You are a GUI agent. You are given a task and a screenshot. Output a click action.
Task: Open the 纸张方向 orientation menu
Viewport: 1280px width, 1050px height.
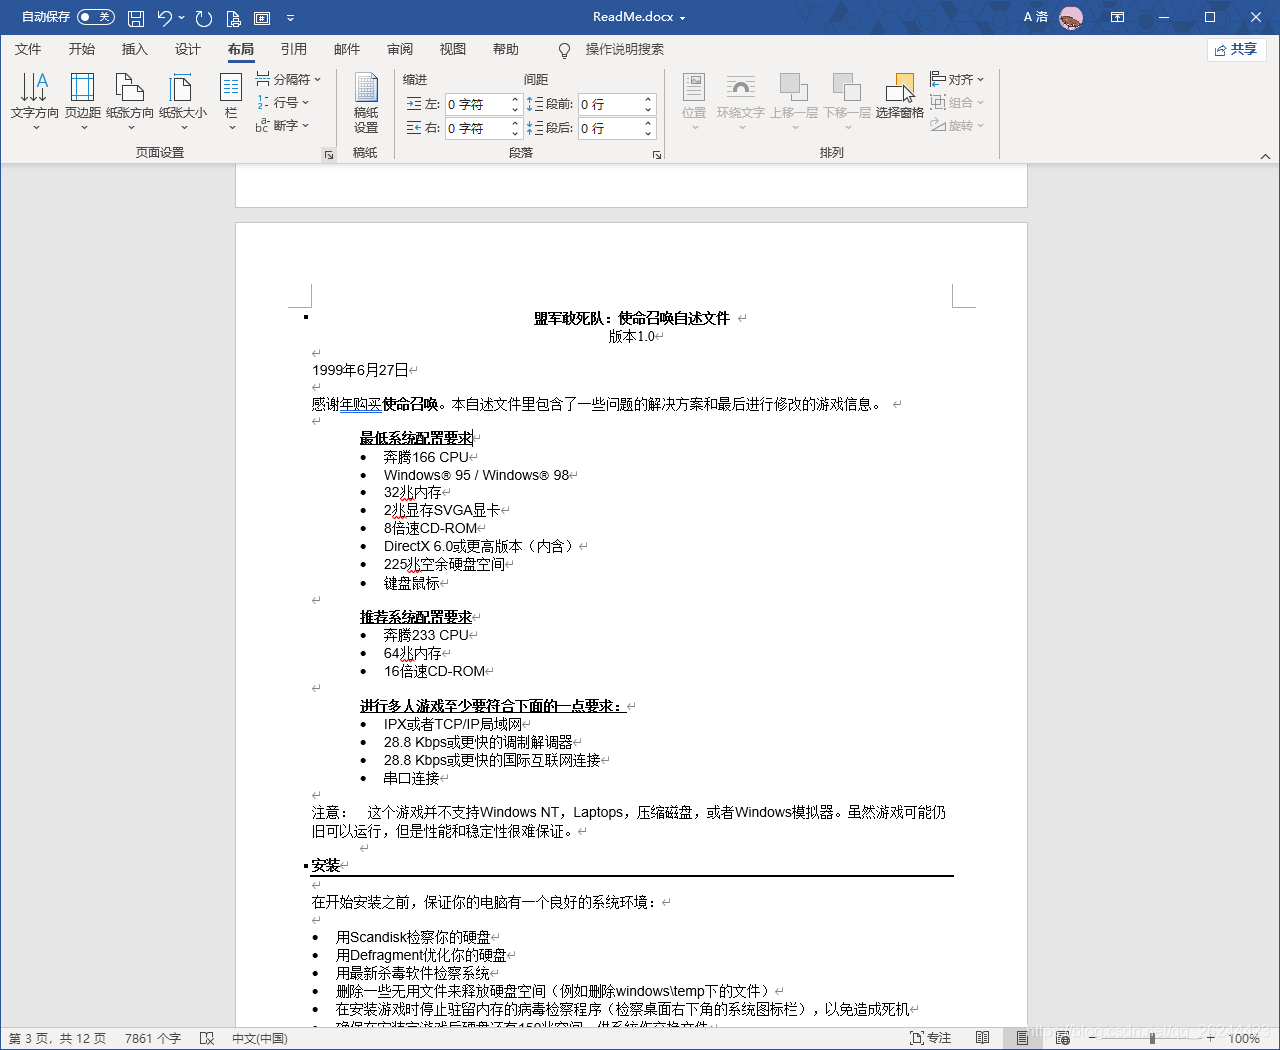coord(130,102)
